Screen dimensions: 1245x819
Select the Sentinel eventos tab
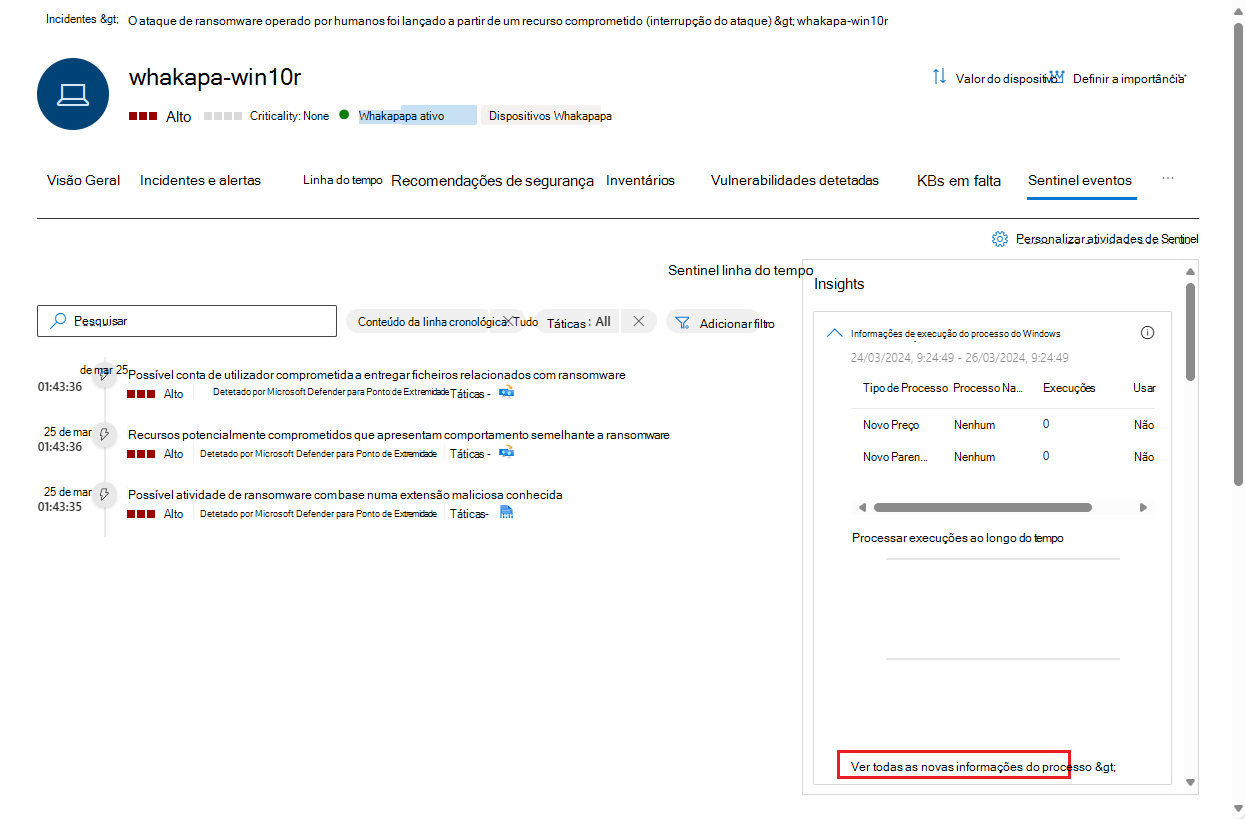tap(1080, 181)
